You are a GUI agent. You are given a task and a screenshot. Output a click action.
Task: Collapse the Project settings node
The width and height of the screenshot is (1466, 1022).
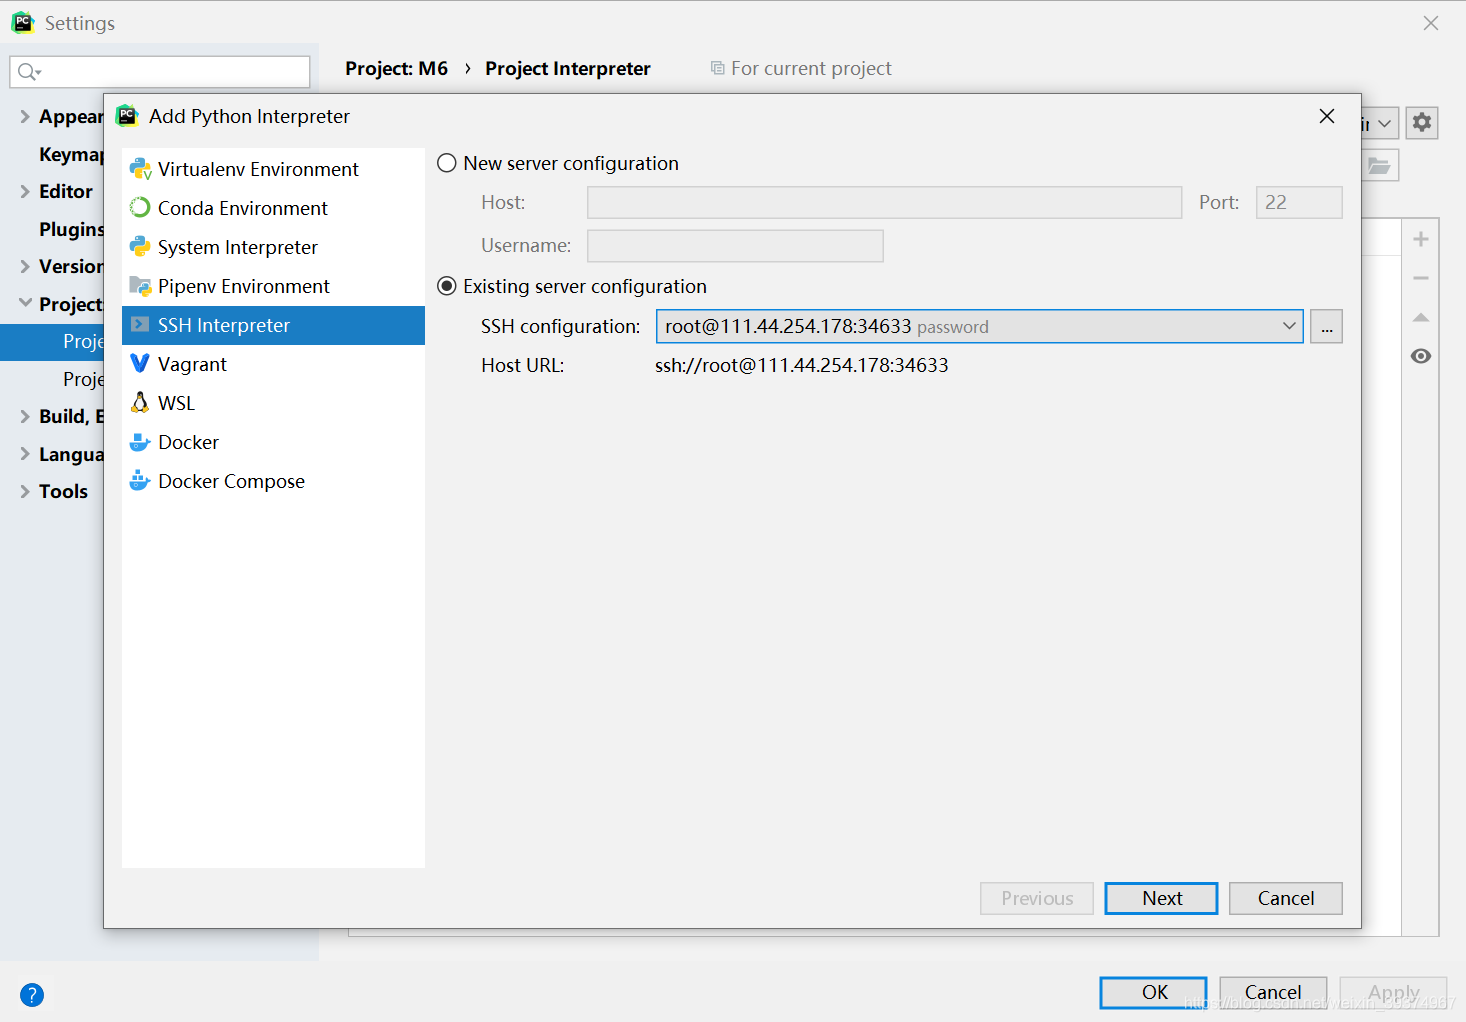(x=25, y=303)
